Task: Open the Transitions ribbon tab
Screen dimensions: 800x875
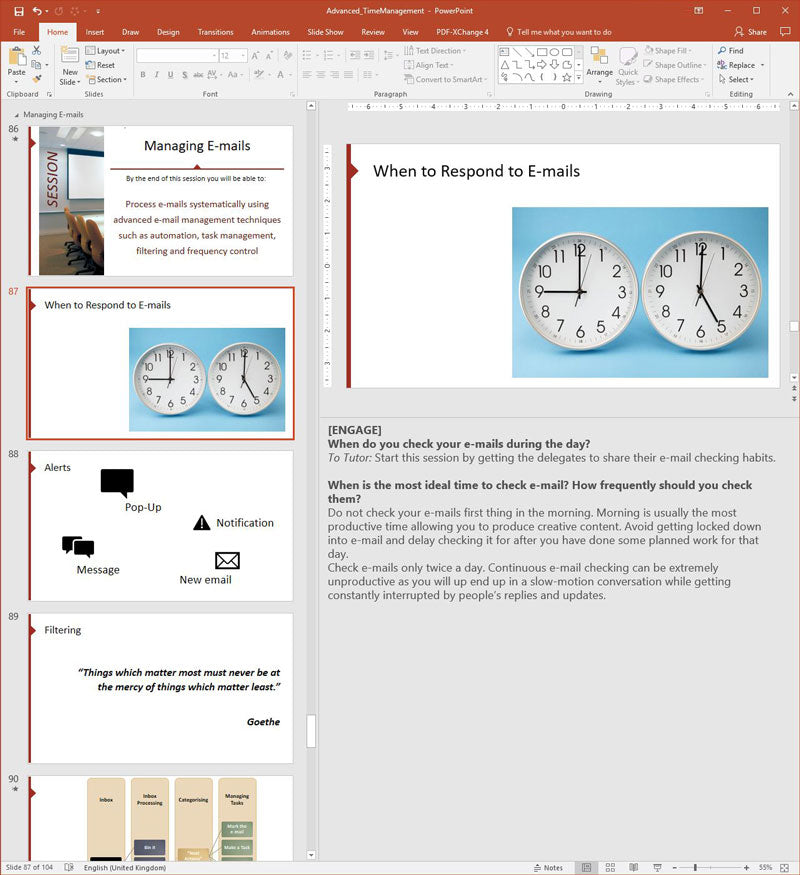Action: (x=215, y=32)
